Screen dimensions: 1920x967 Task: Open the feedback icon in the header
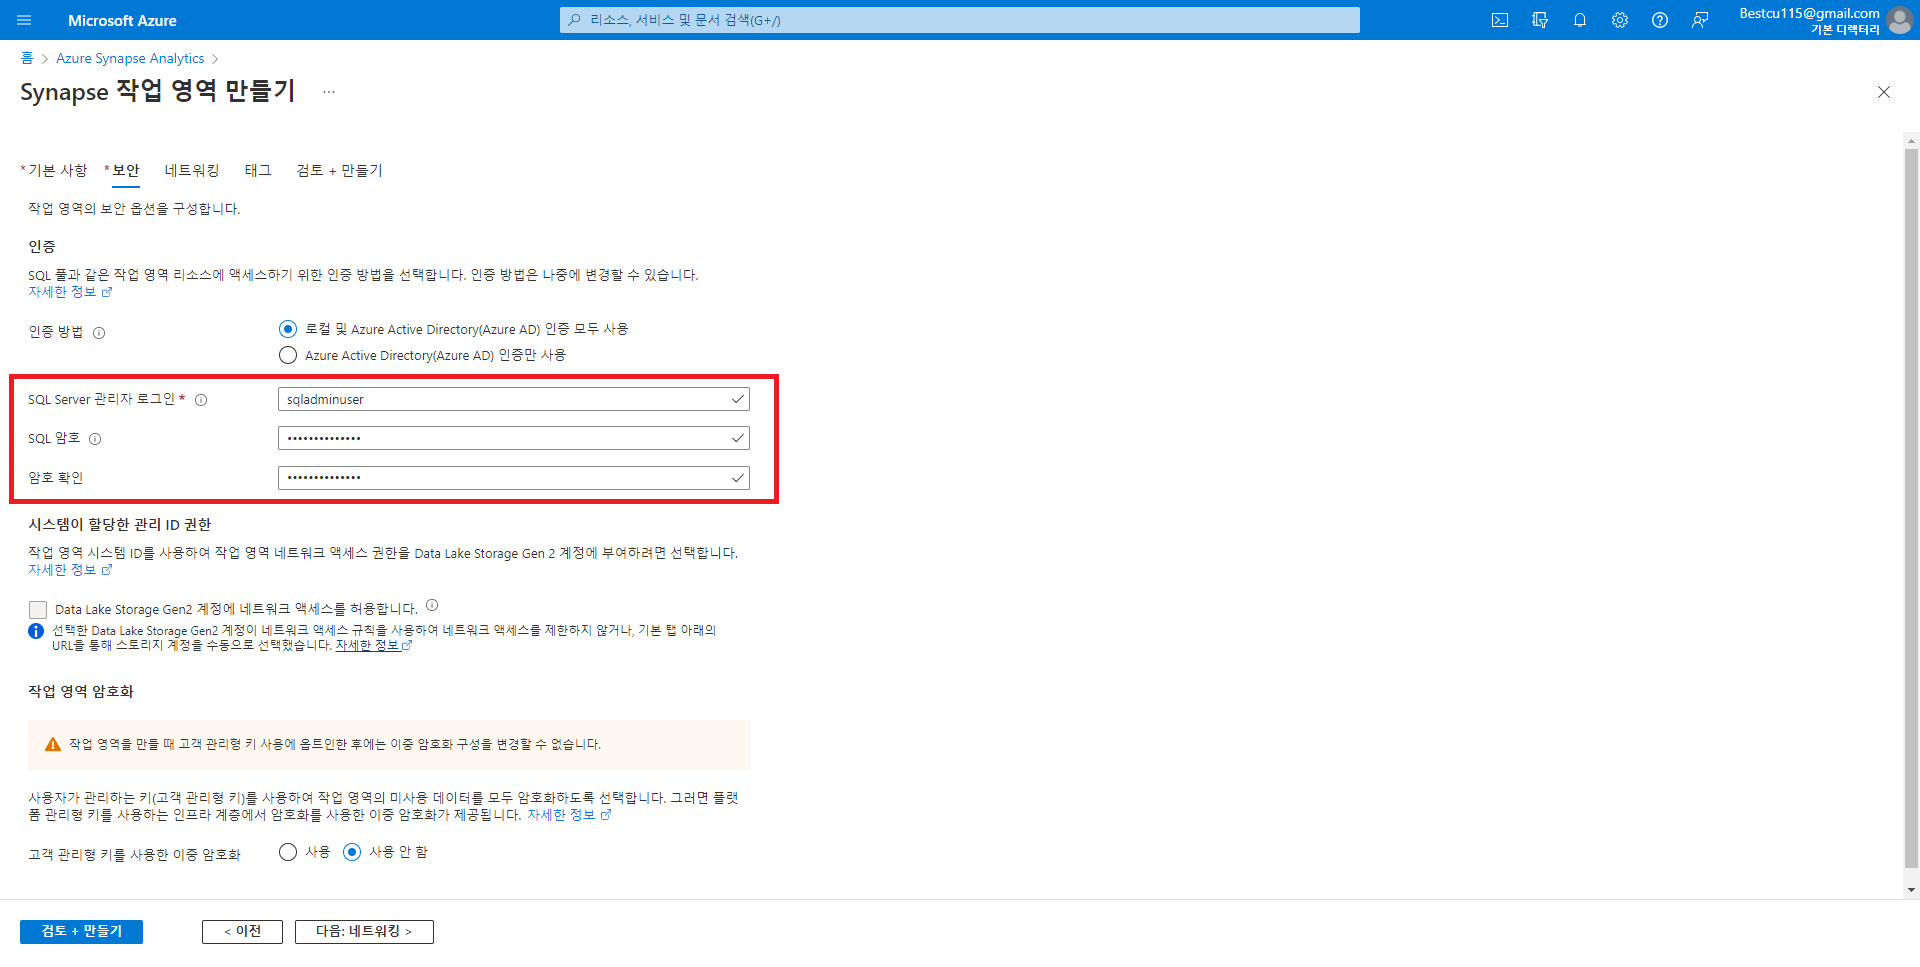coord(1700,20)
